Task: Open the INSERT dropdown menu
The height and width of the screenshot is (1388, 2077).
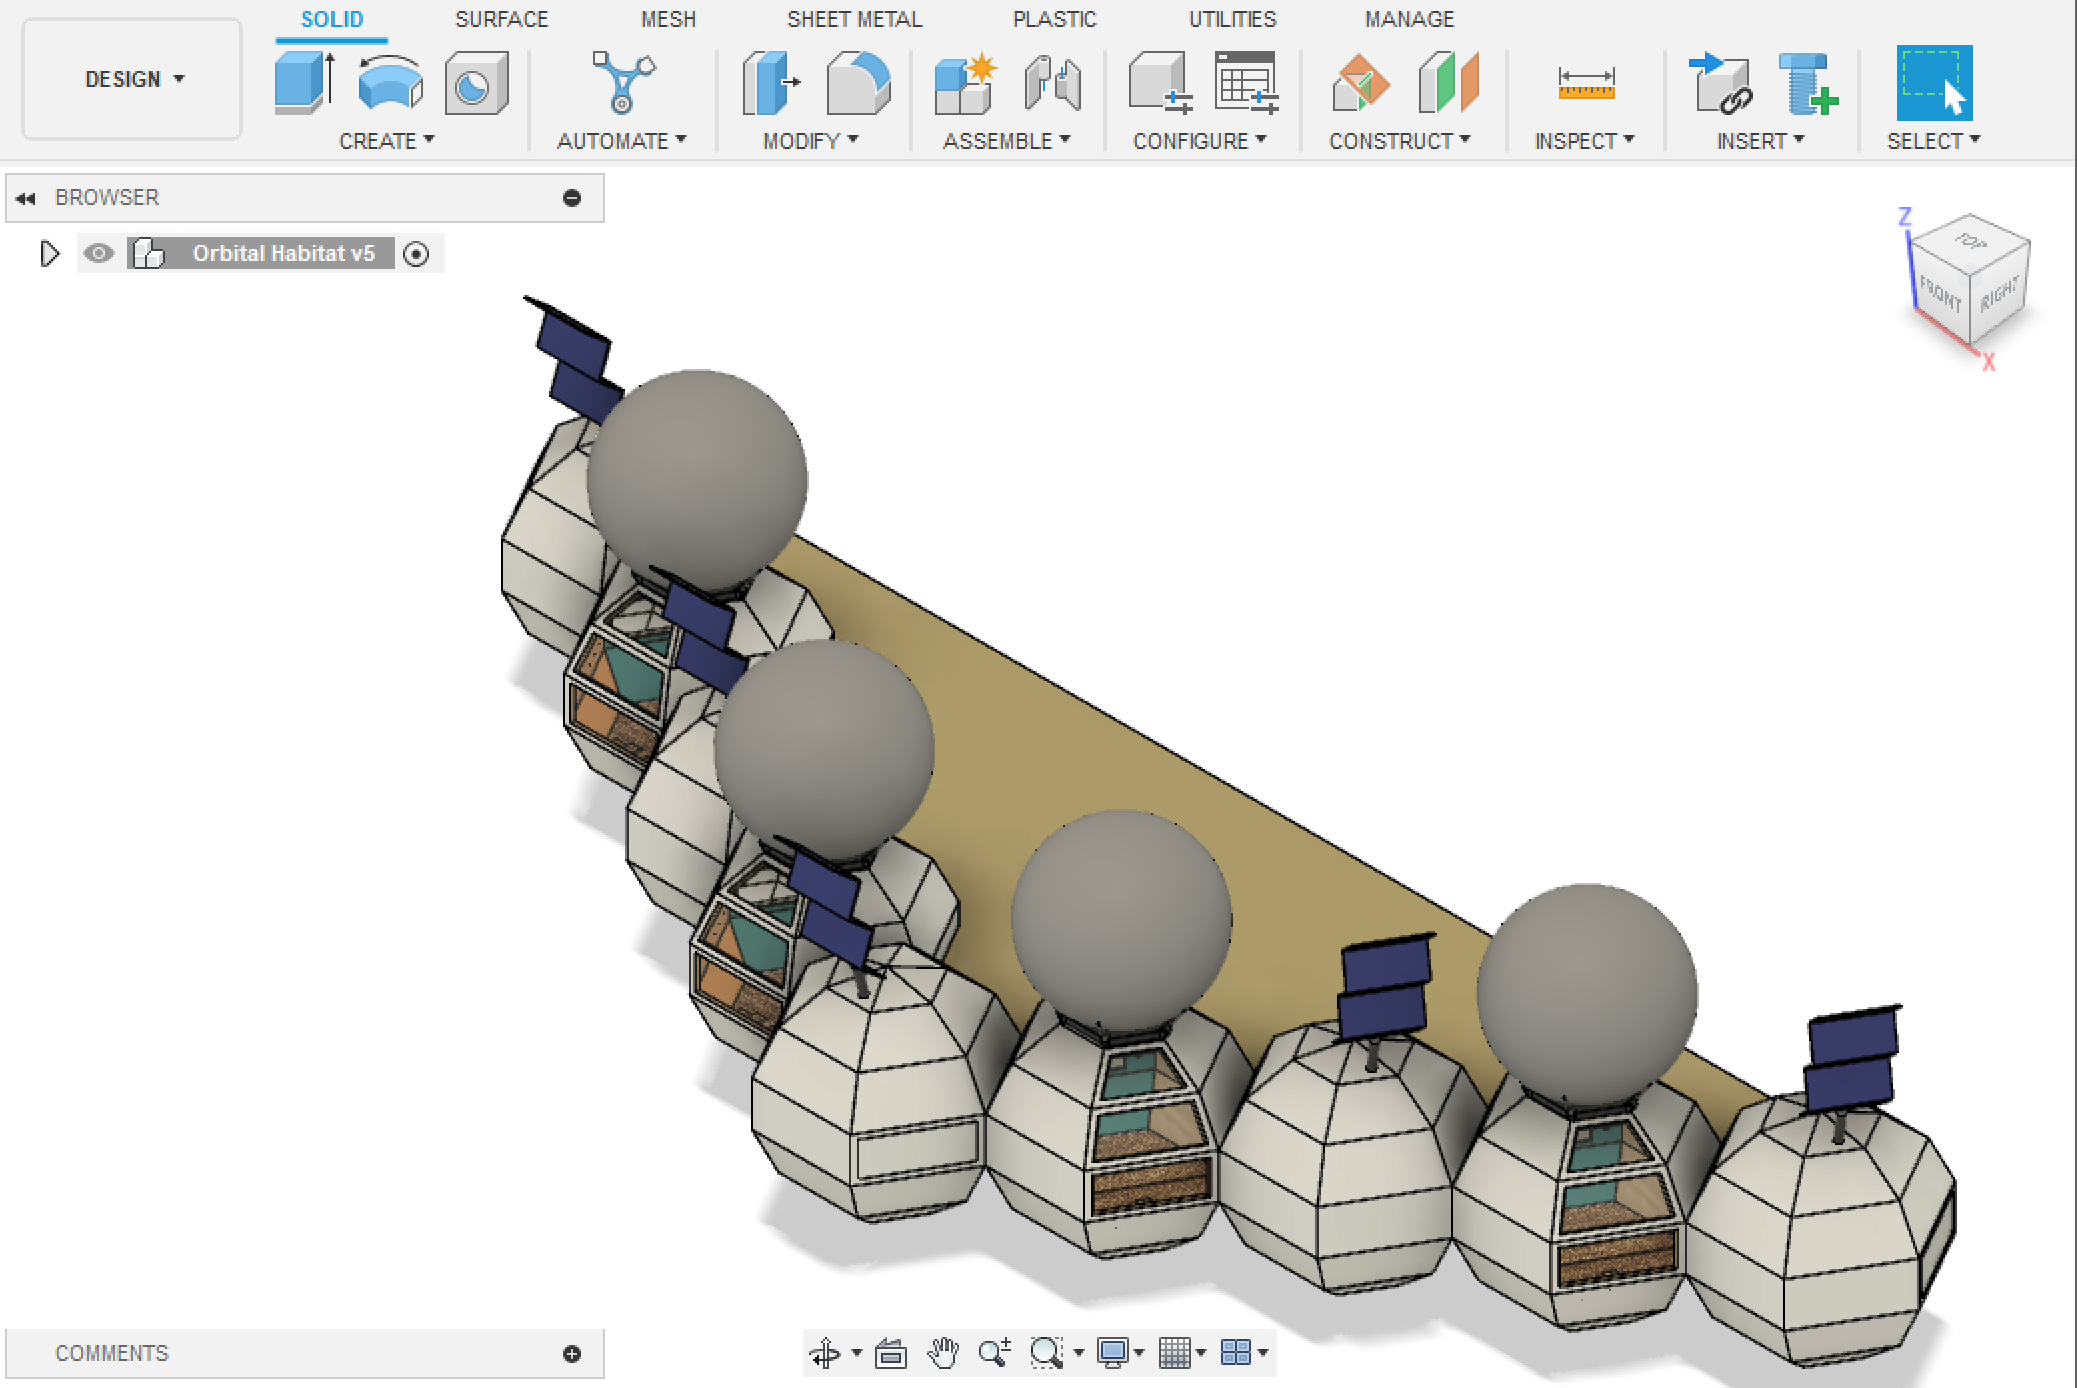Action: pos(1761,141)
